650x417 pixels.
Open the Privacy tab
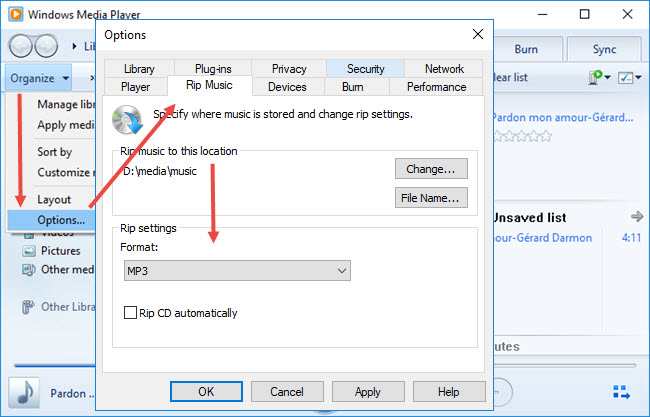(x=289, y=69)
